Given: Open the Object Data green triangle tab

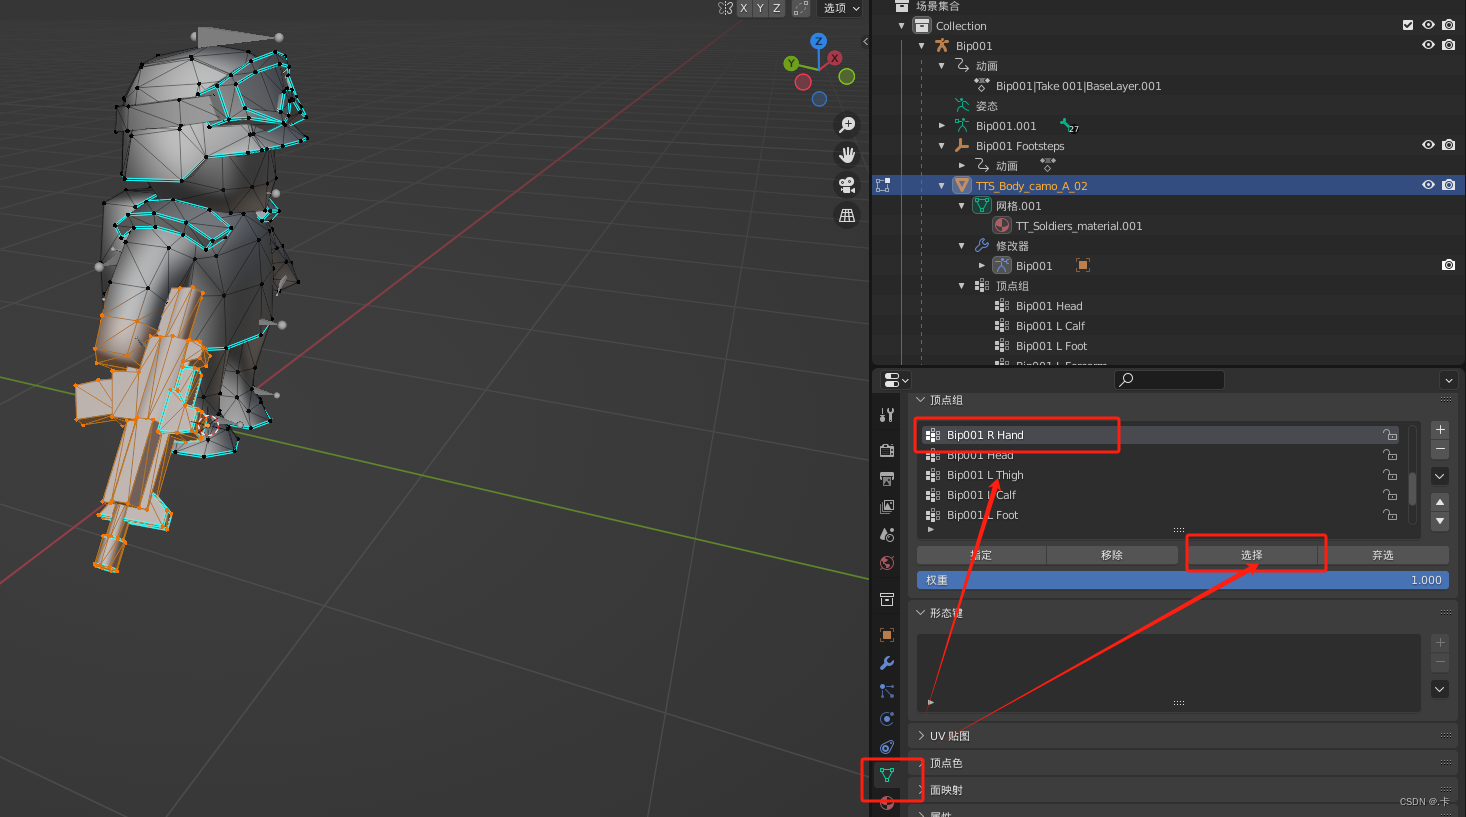Looking at the screenshot, I should tap(887, 775).
